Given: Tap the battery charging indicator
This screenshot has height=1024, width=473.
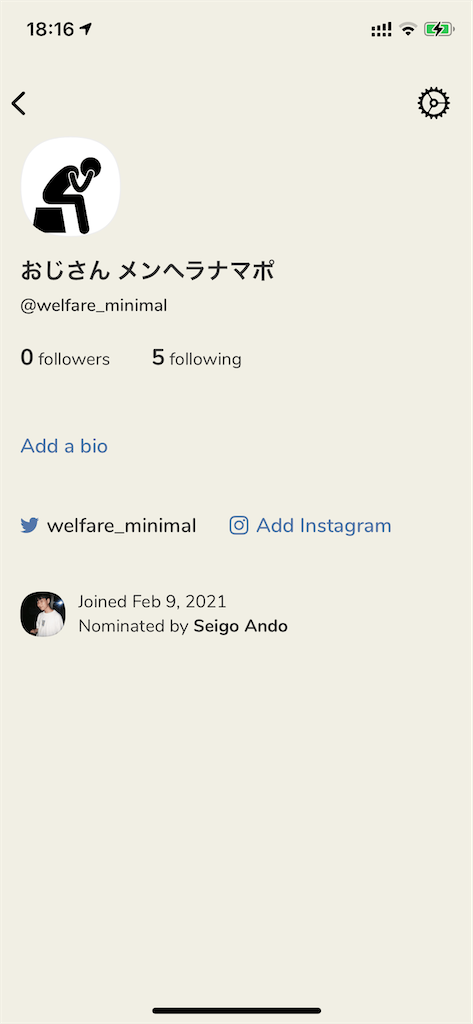Looking at the screenshot, I should [438, 29].
